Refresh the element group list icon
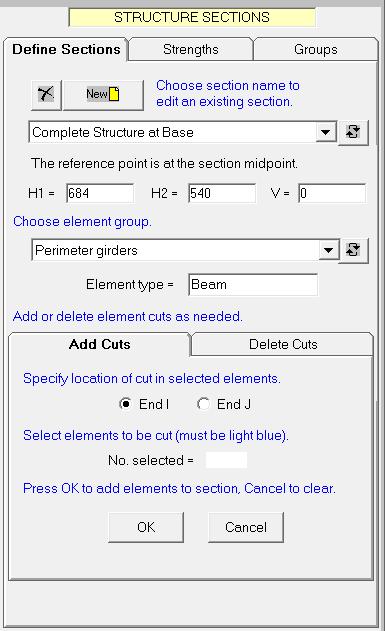Image resolution: width=385 pixels, height=631 pixels. pyautogui.click(x=353, y=250)
